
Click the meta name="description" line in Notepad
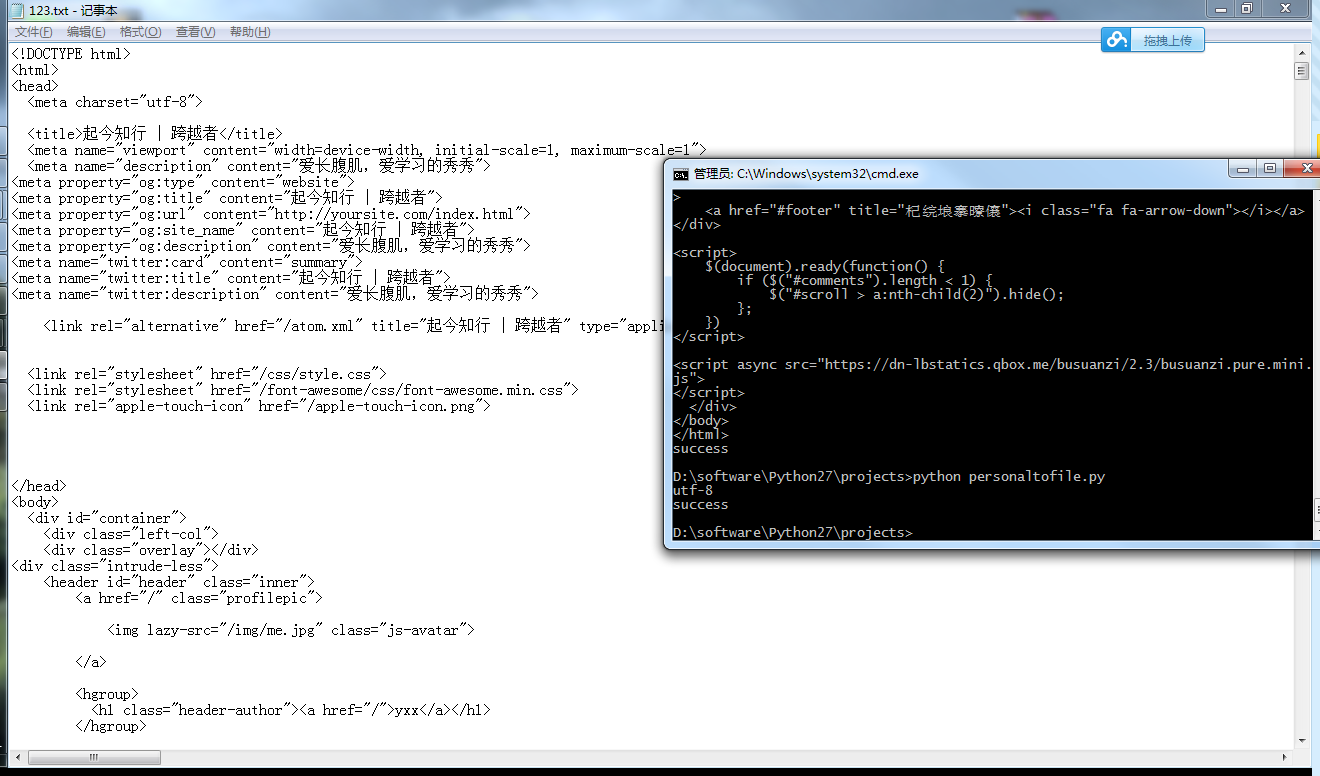pyautogui.click(x=259, y=166)
